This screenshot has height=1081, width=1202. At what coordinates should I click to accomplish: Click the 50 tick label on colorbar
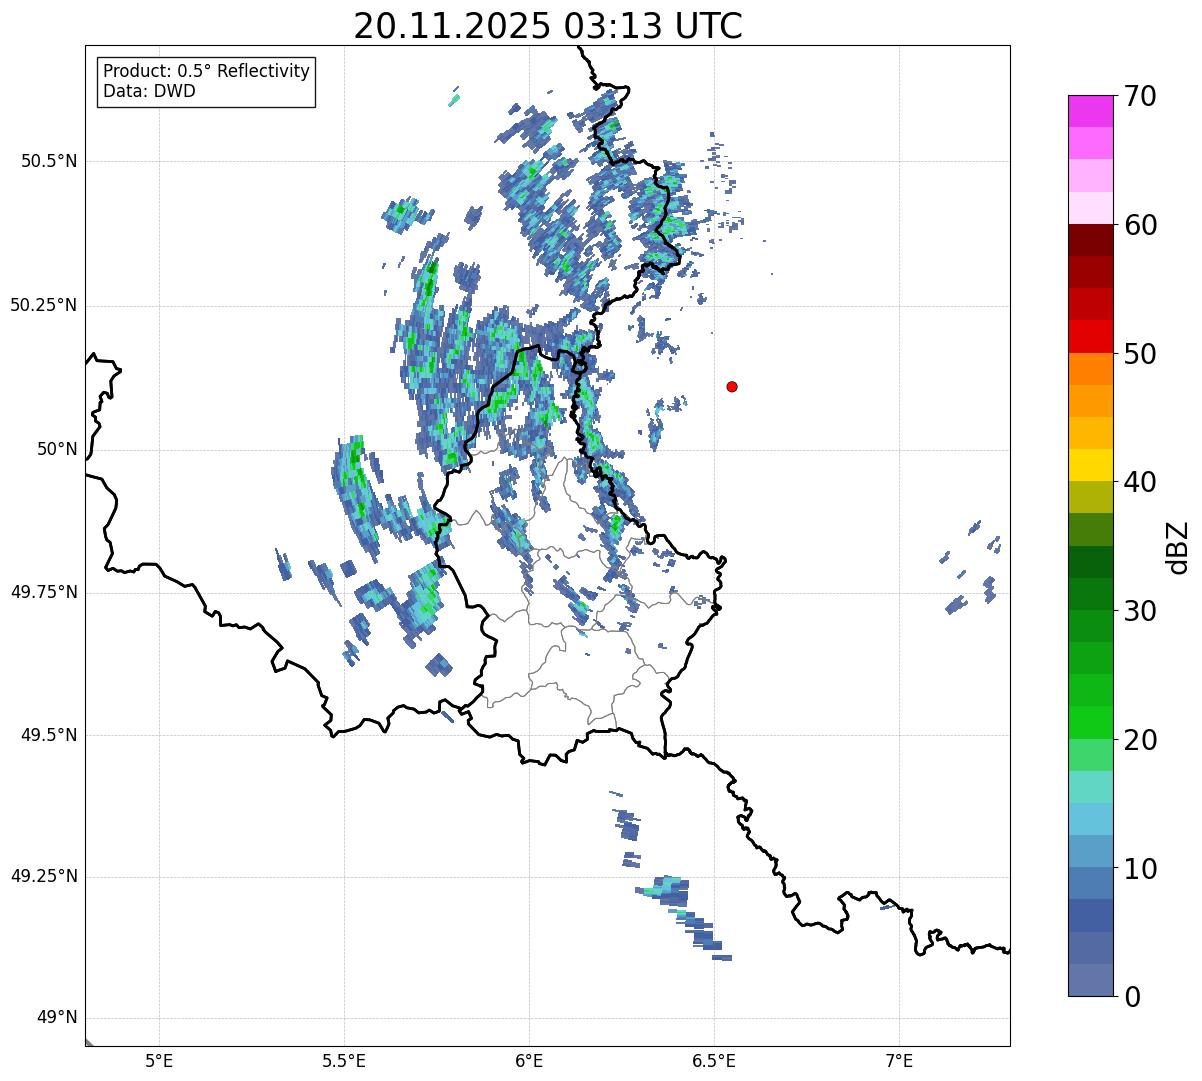coord(1140,354)
